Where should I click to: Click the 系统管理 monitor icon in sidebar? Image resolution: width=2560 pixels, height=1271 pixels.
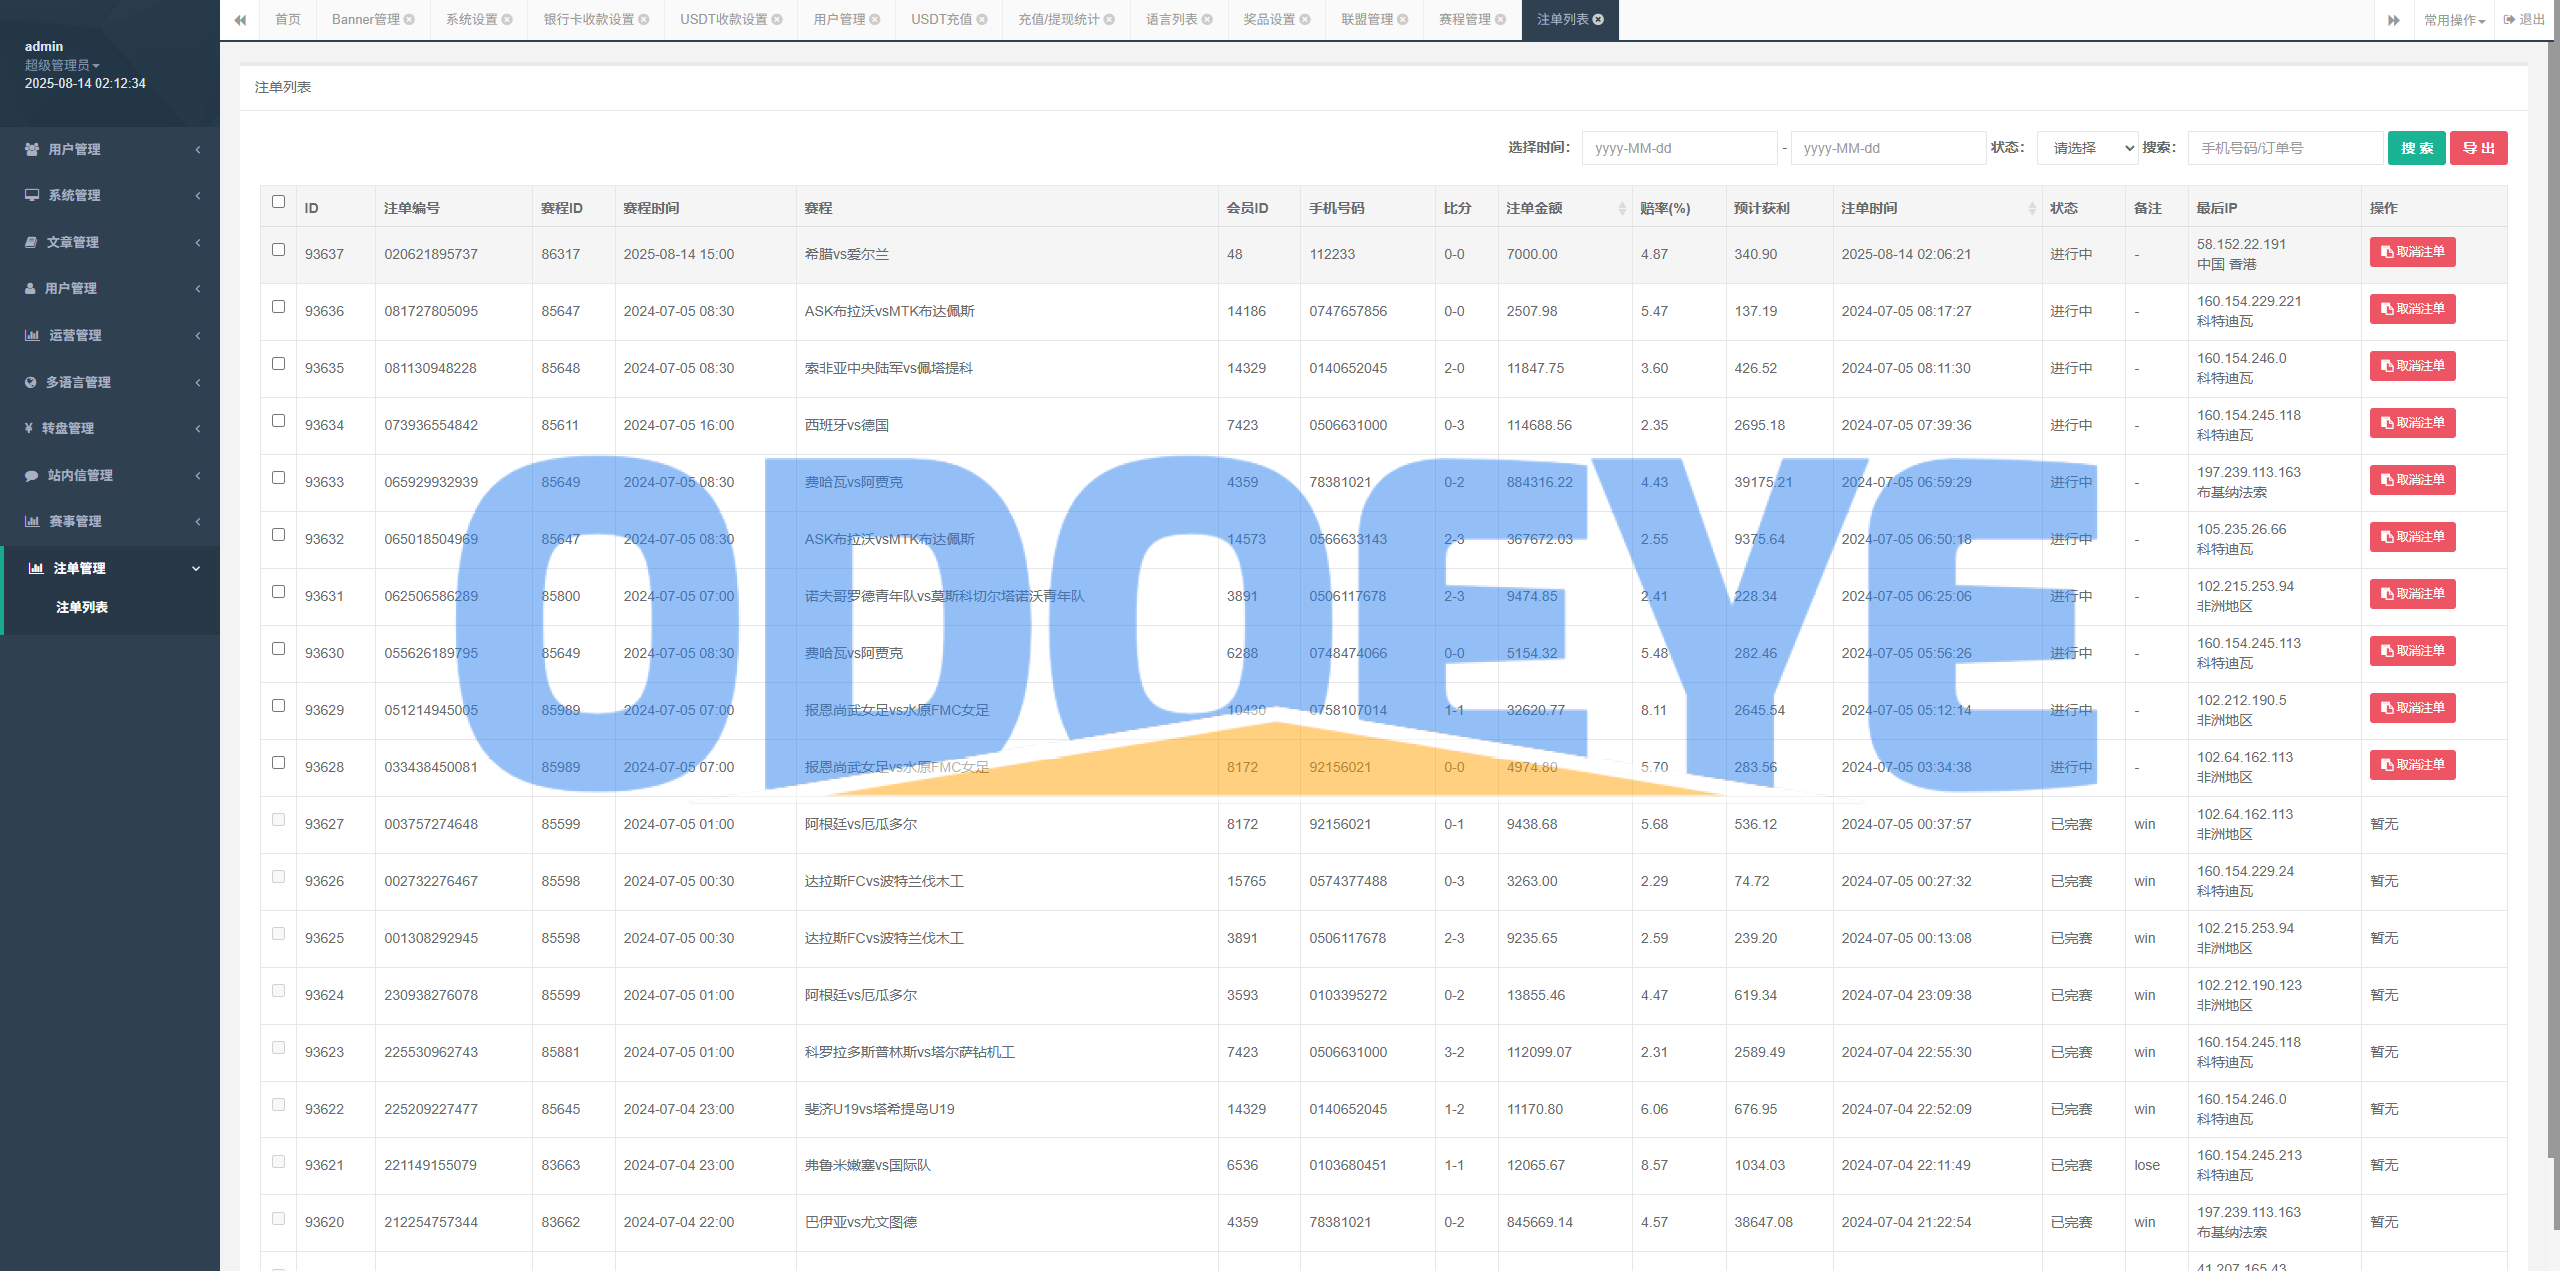click(x=32, y=195)
